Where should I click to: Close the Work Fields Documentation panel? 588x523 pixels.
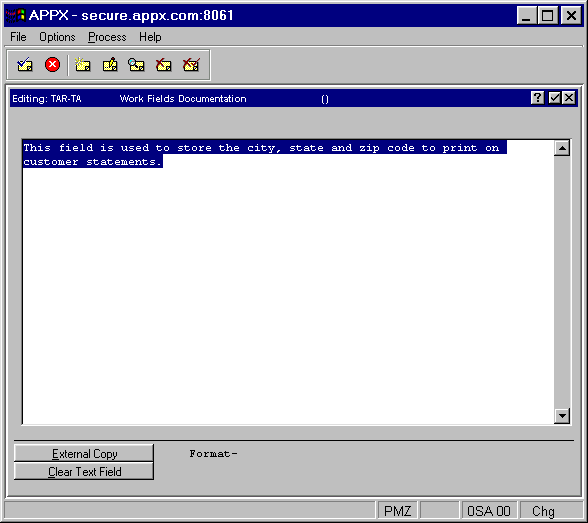pos(569,98)
